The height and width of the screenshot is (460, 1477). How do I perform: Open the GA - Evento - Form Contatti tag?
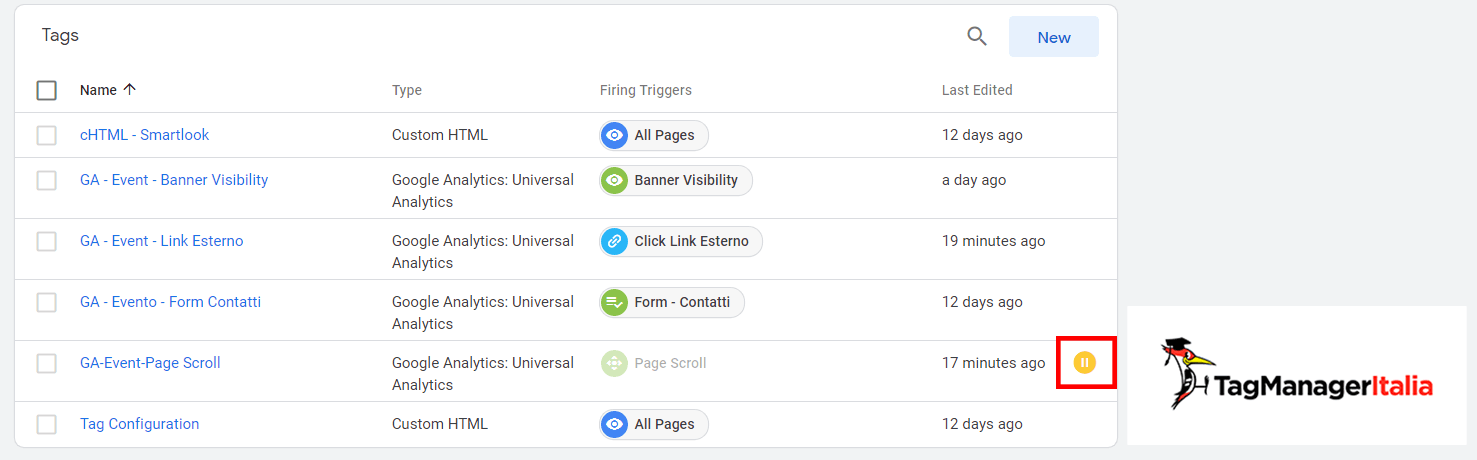pyautogui.click(x=170, y=302)
